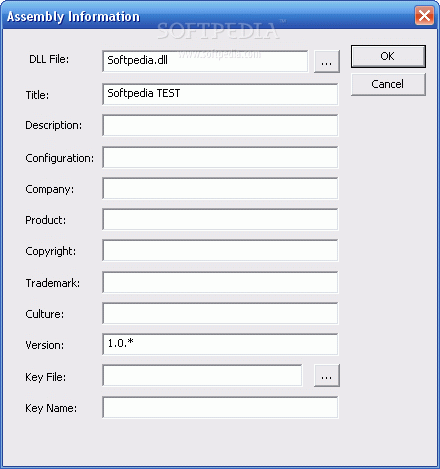
Task: Click into the Key File field
Action: 202,375
